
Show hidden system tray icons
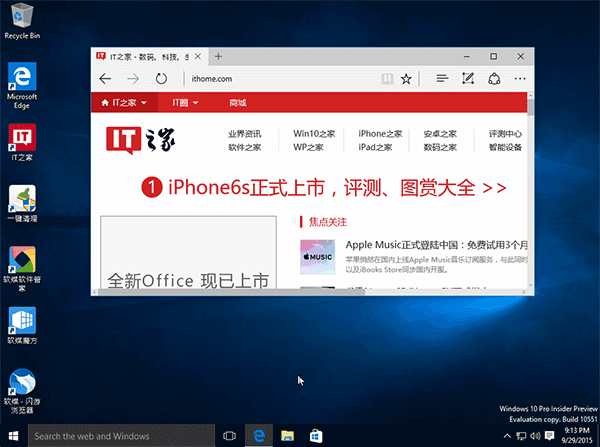507,436
